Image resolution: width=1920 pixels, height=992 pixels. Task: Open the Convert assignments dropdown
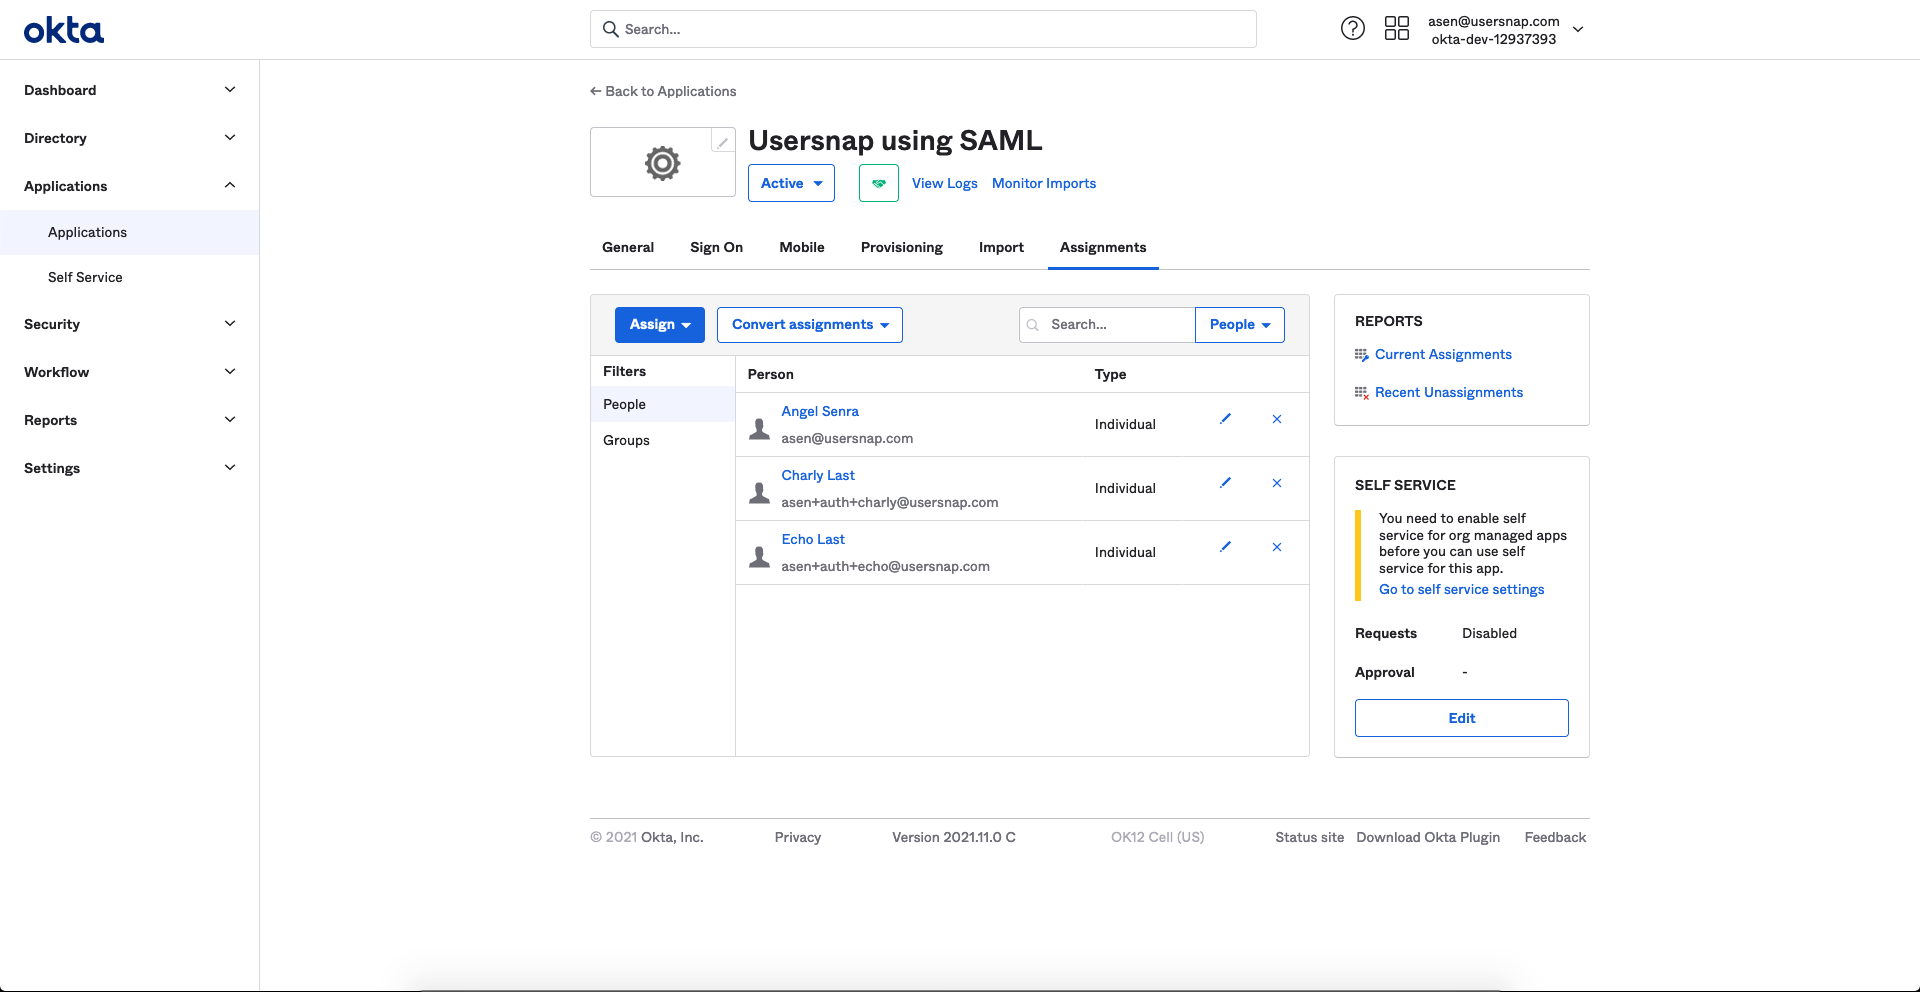[x=810, y=325]
